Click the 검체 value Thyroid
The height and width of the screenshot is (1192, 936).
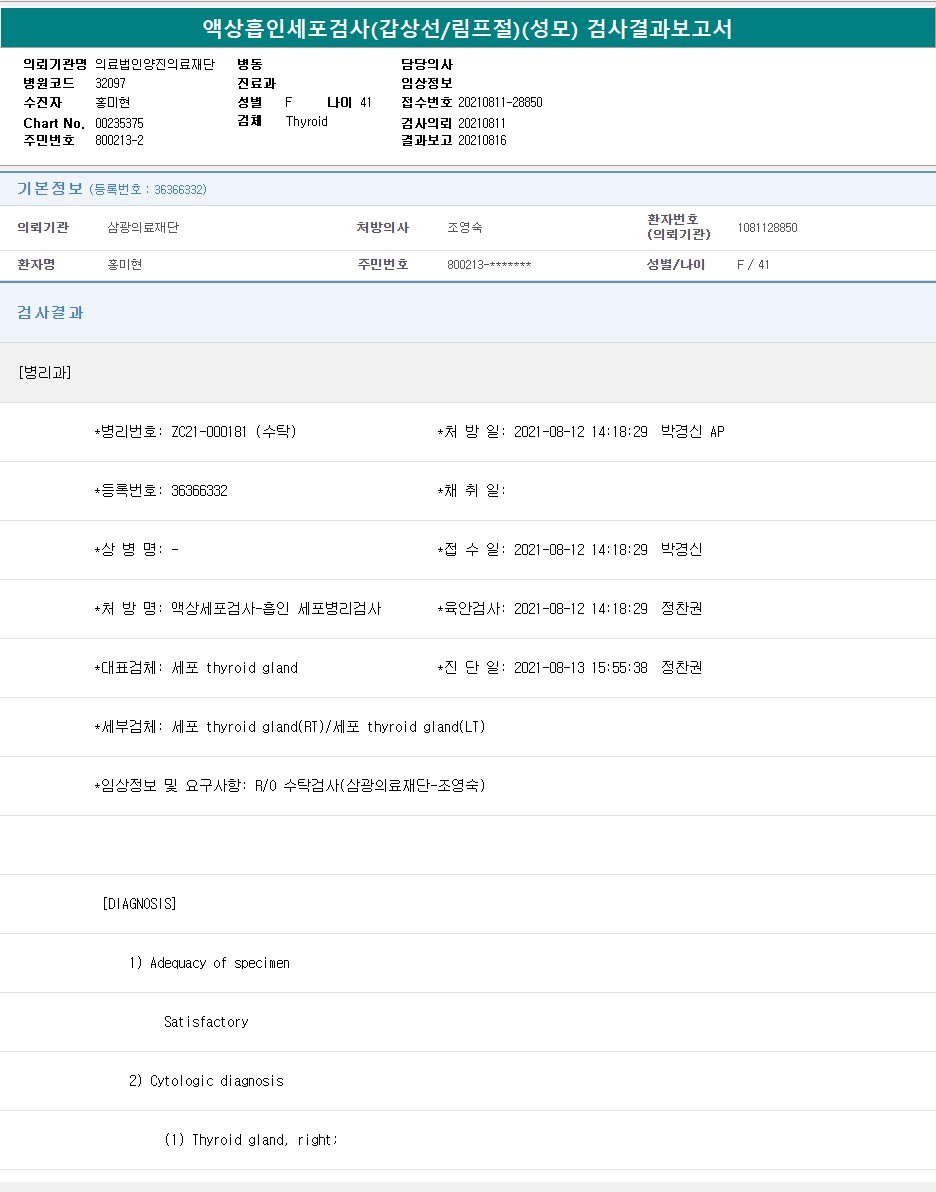pos(306,122)
